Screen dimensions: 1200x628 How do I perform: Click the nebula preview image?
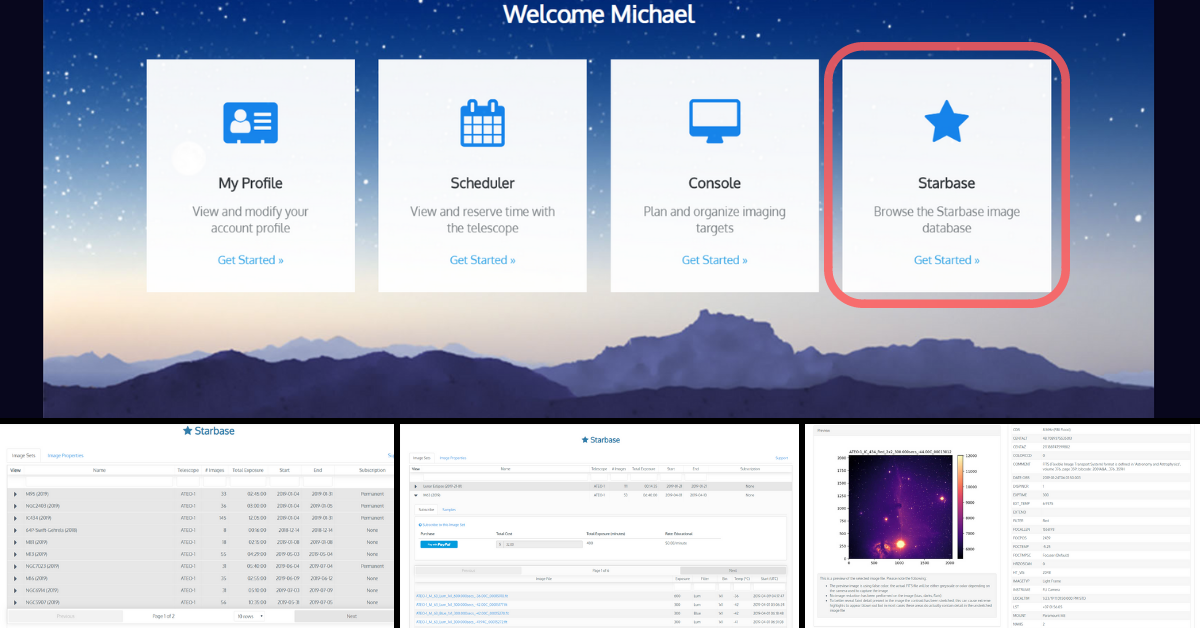[x=900, y=506]
